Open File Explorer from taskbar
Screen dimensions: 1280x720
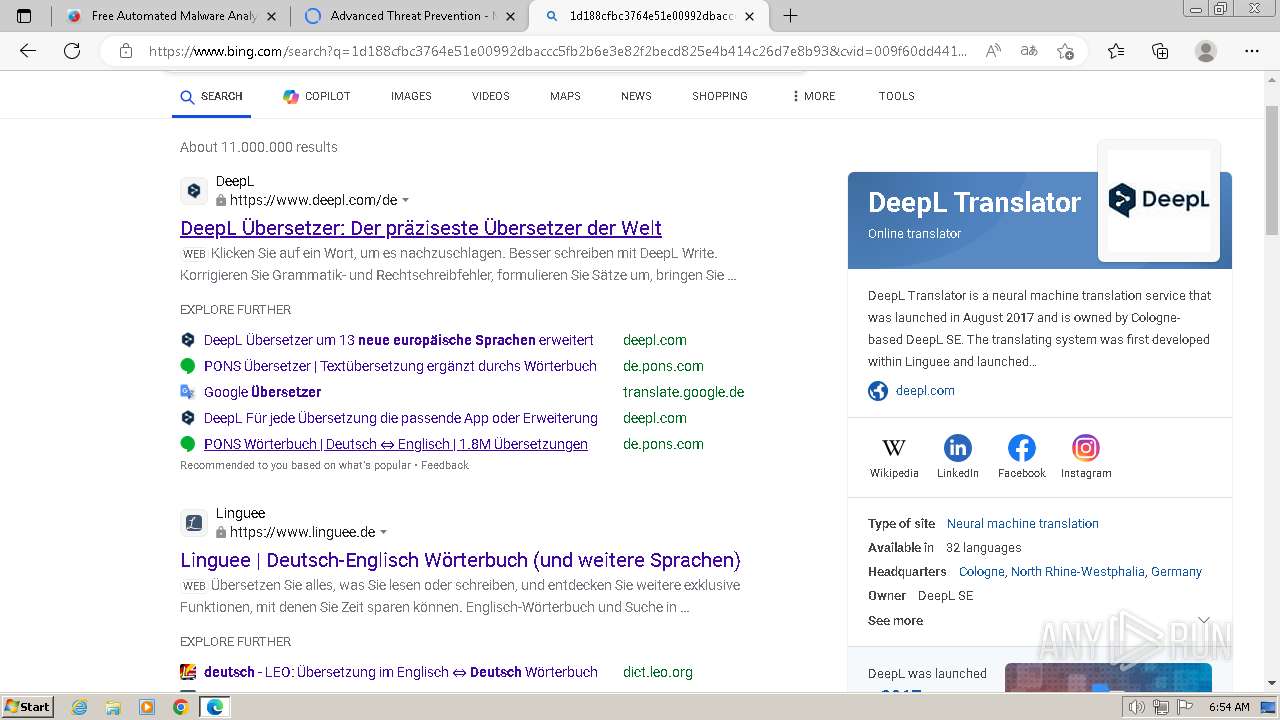(x=113, y=707)
